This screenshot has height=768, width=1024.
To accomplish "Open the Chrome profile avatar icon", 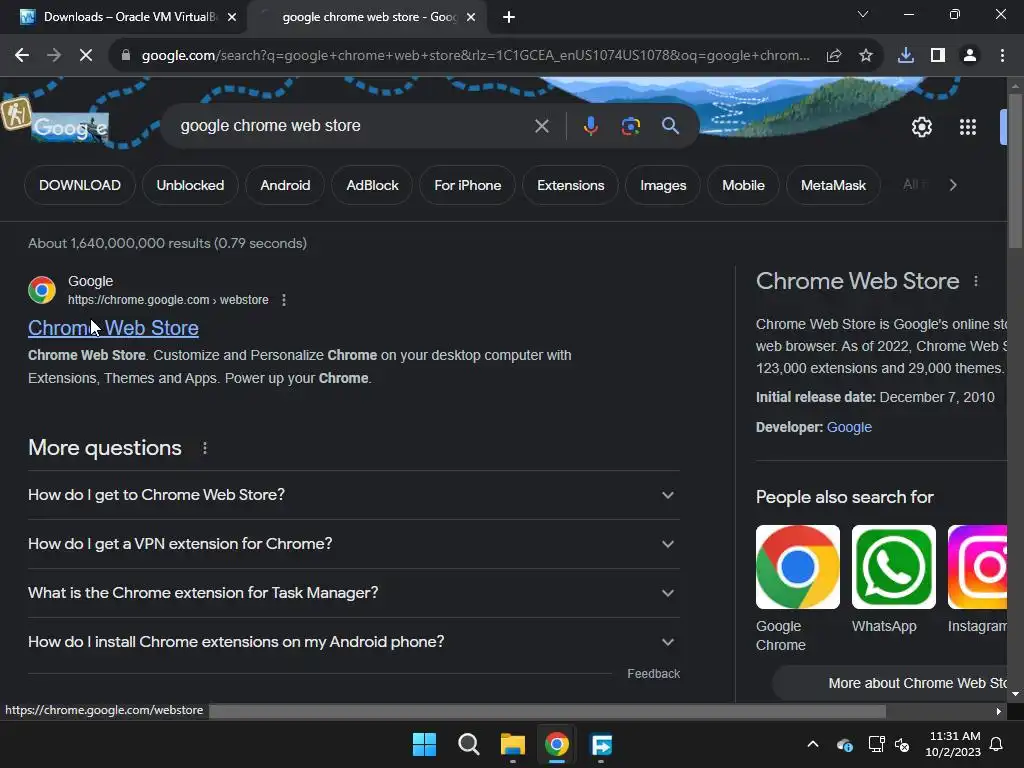I will 970,56.
